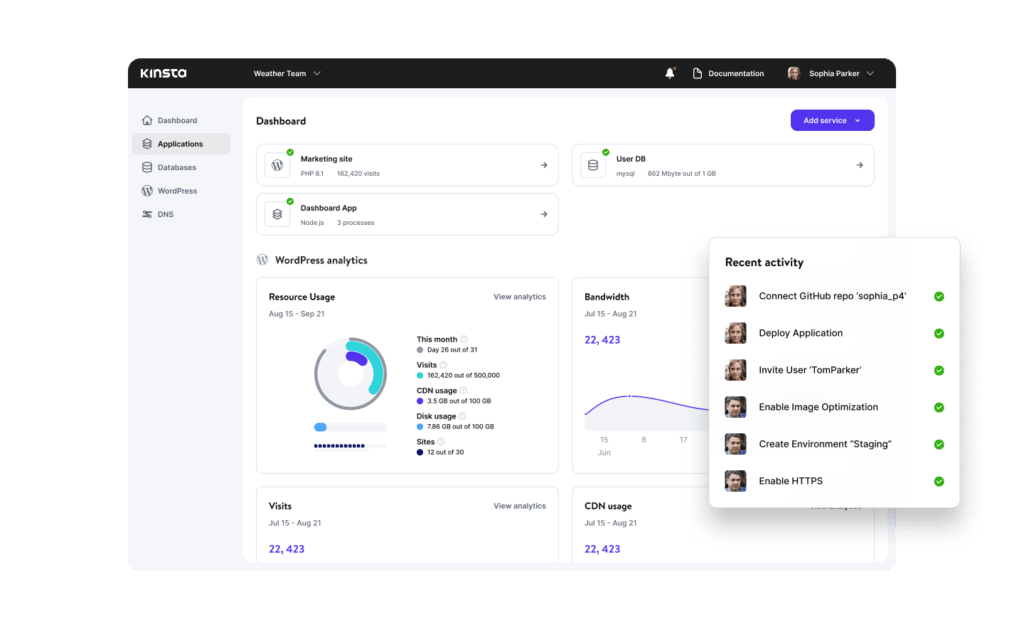Open View analytics for Resource Usage
Screen dimensions: 1024x639
[519, 296]
